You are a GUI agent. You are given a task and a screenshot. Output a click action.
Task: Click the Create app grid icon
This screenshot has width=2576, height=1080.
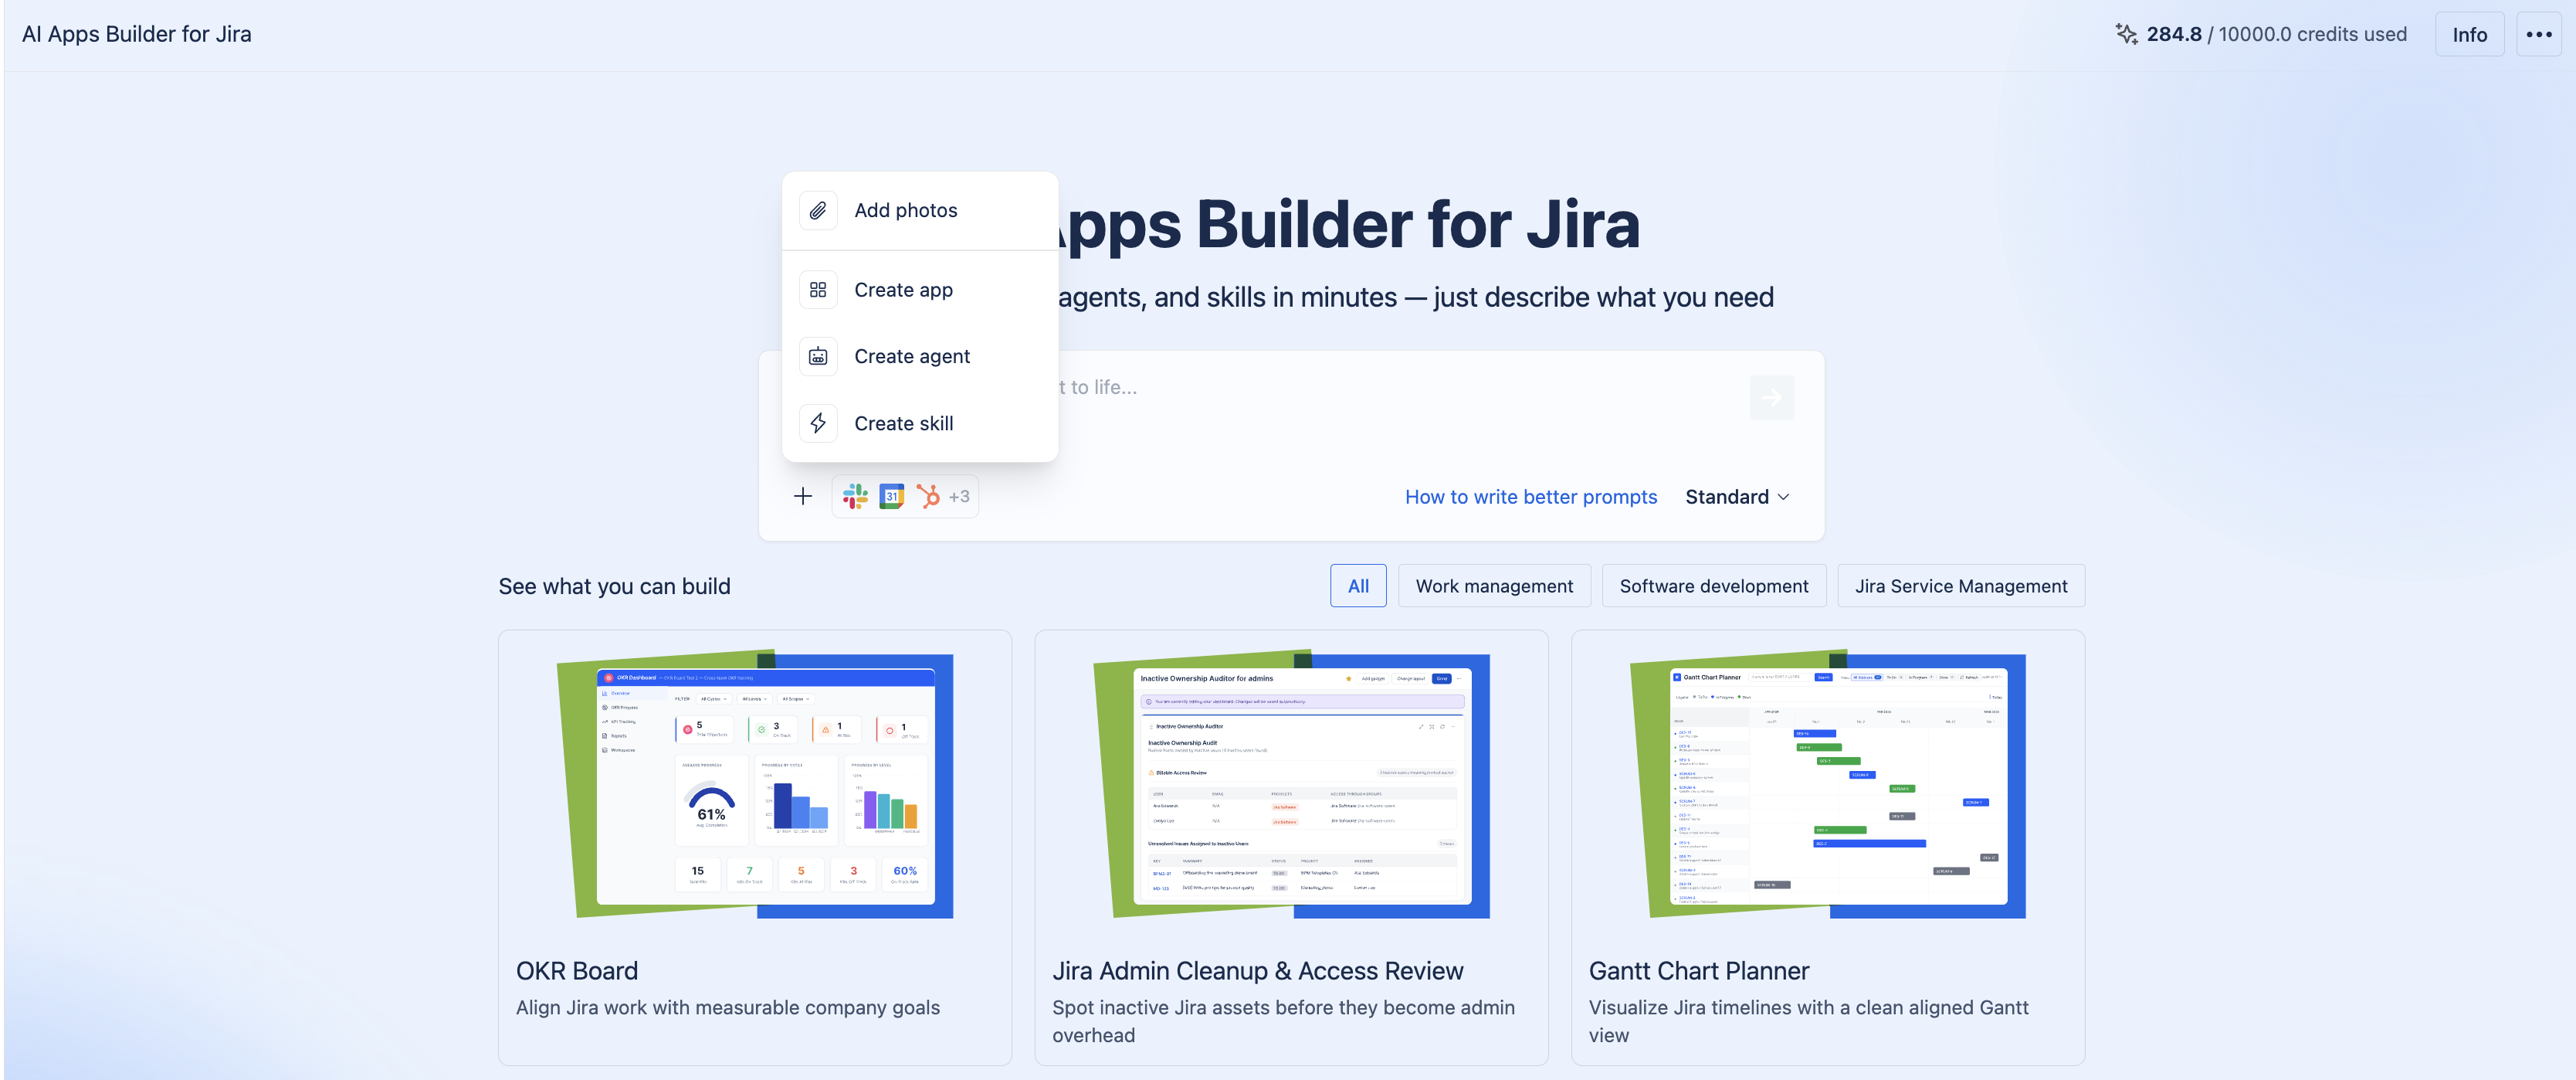(x=818, y=290)
